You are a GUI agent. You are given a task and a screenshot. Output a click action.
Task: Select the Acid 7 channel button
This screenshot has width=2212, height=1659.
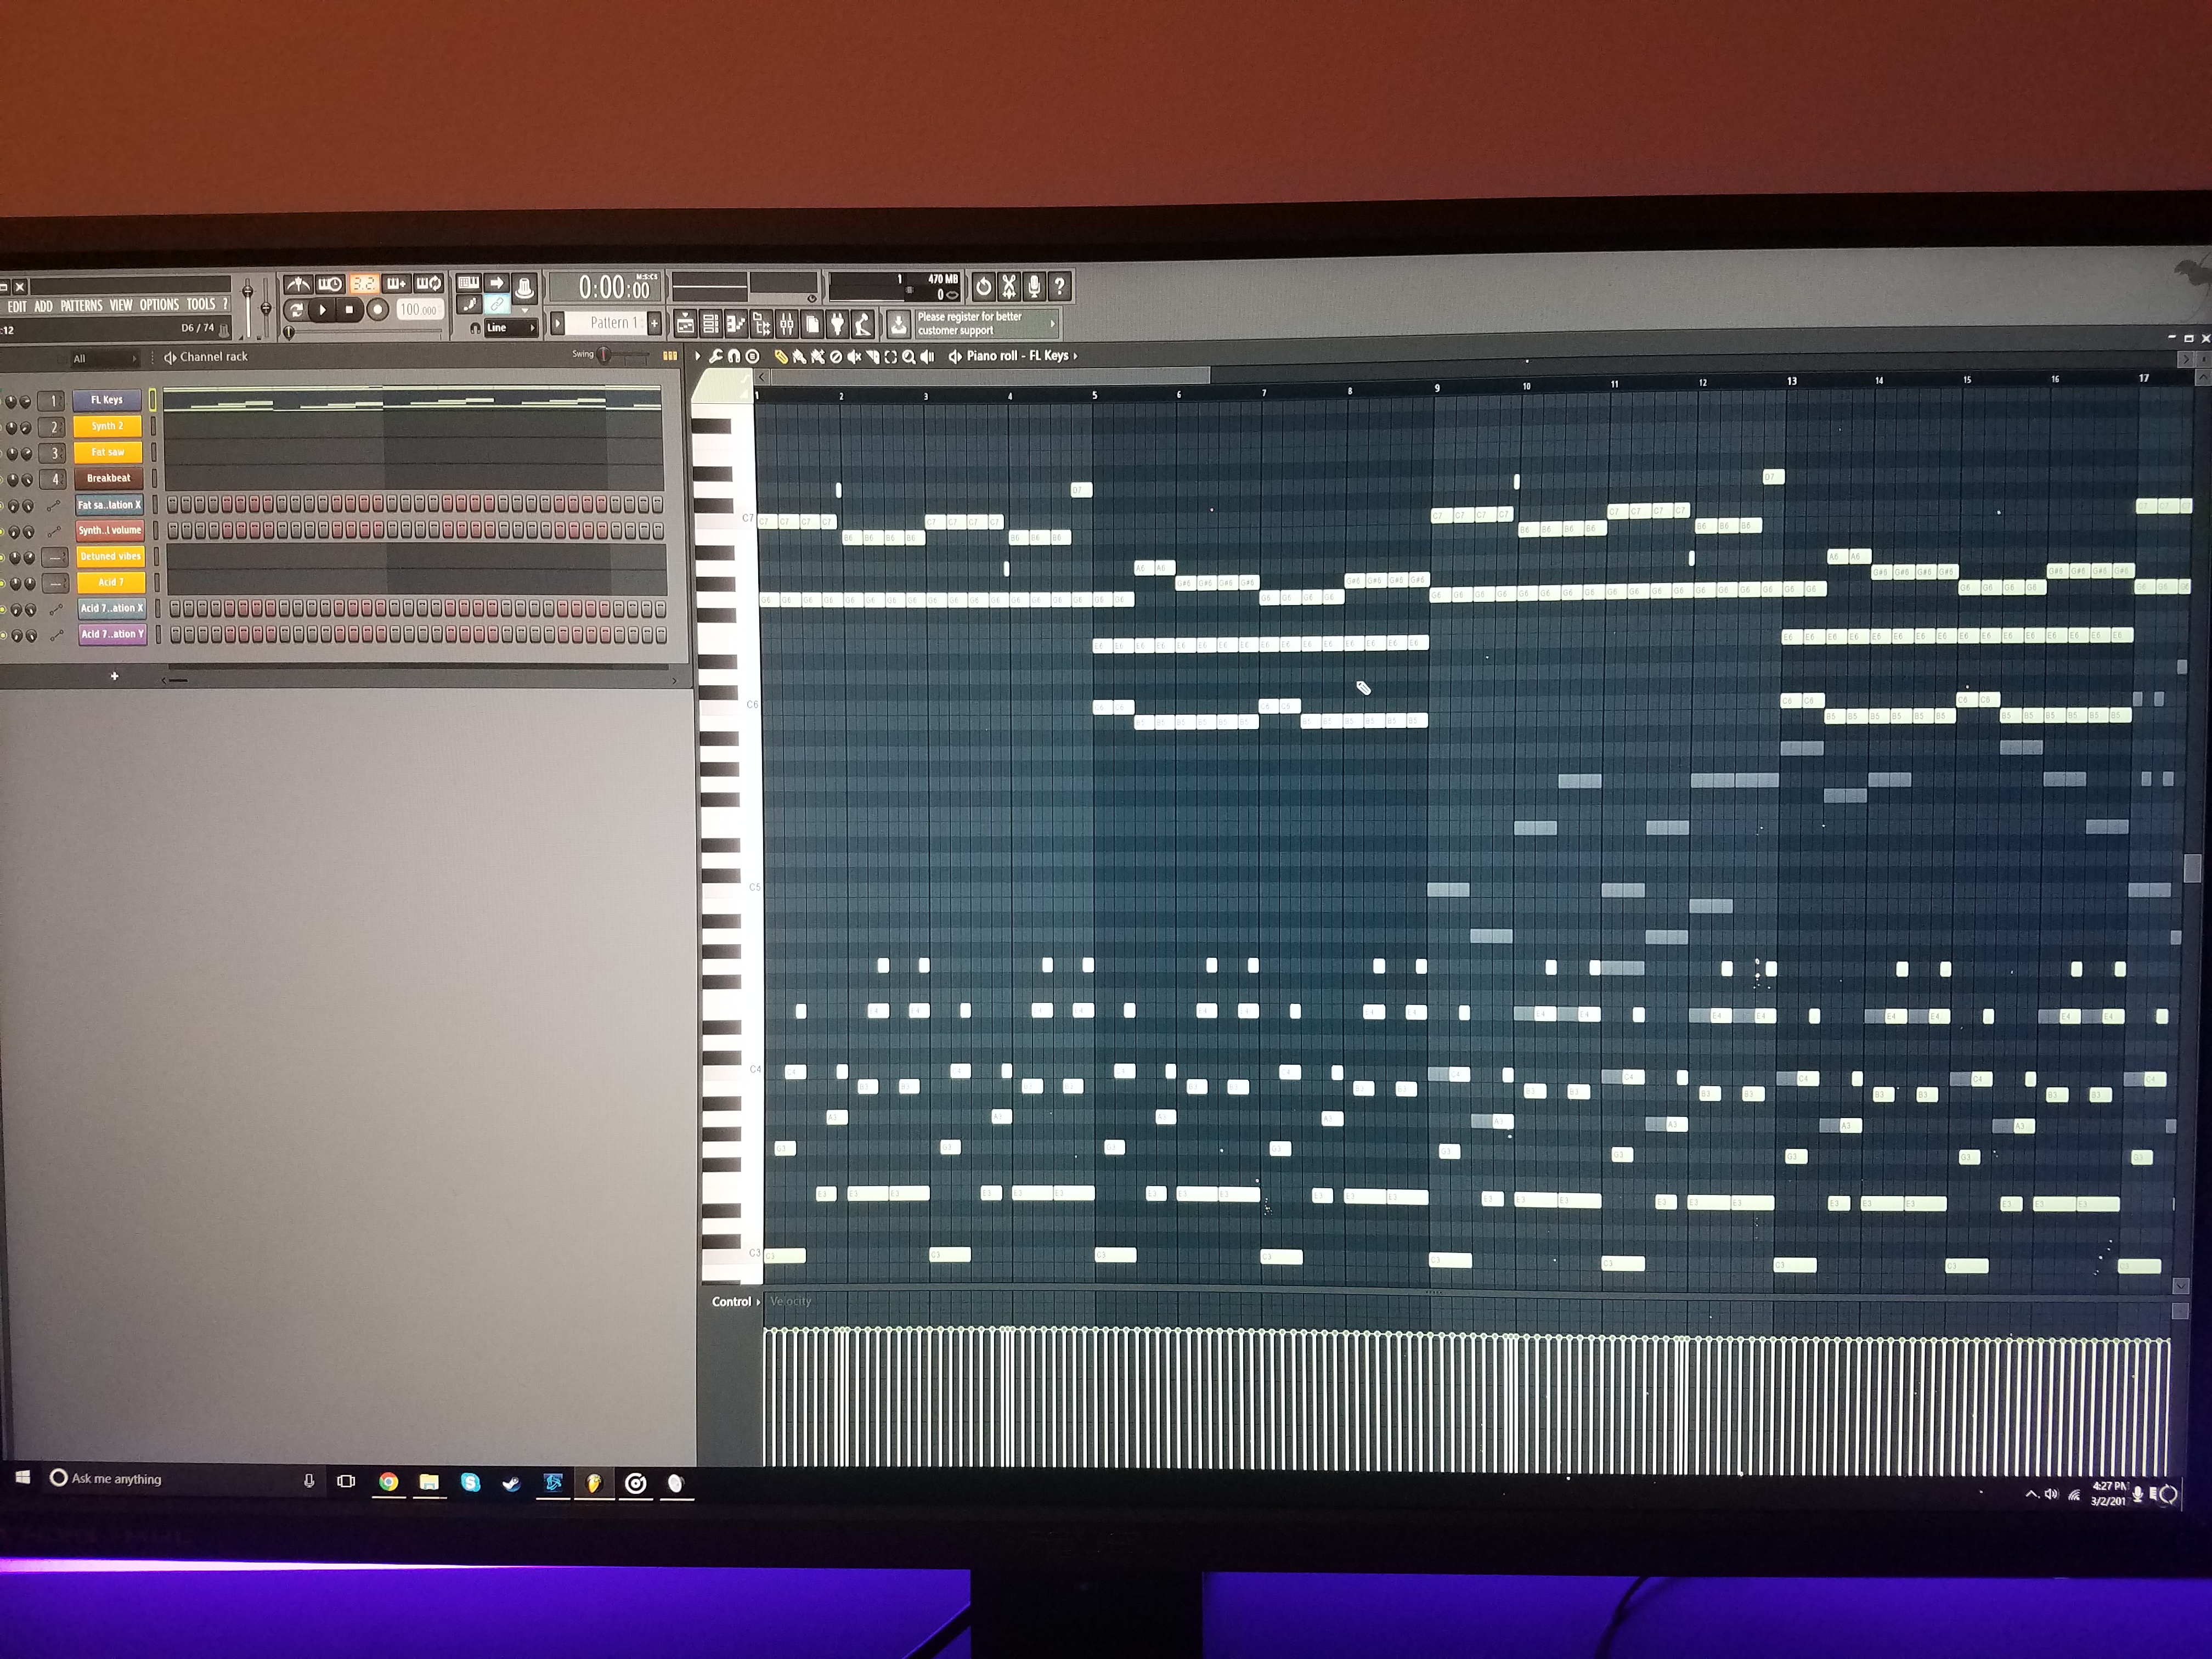[111, 582]
